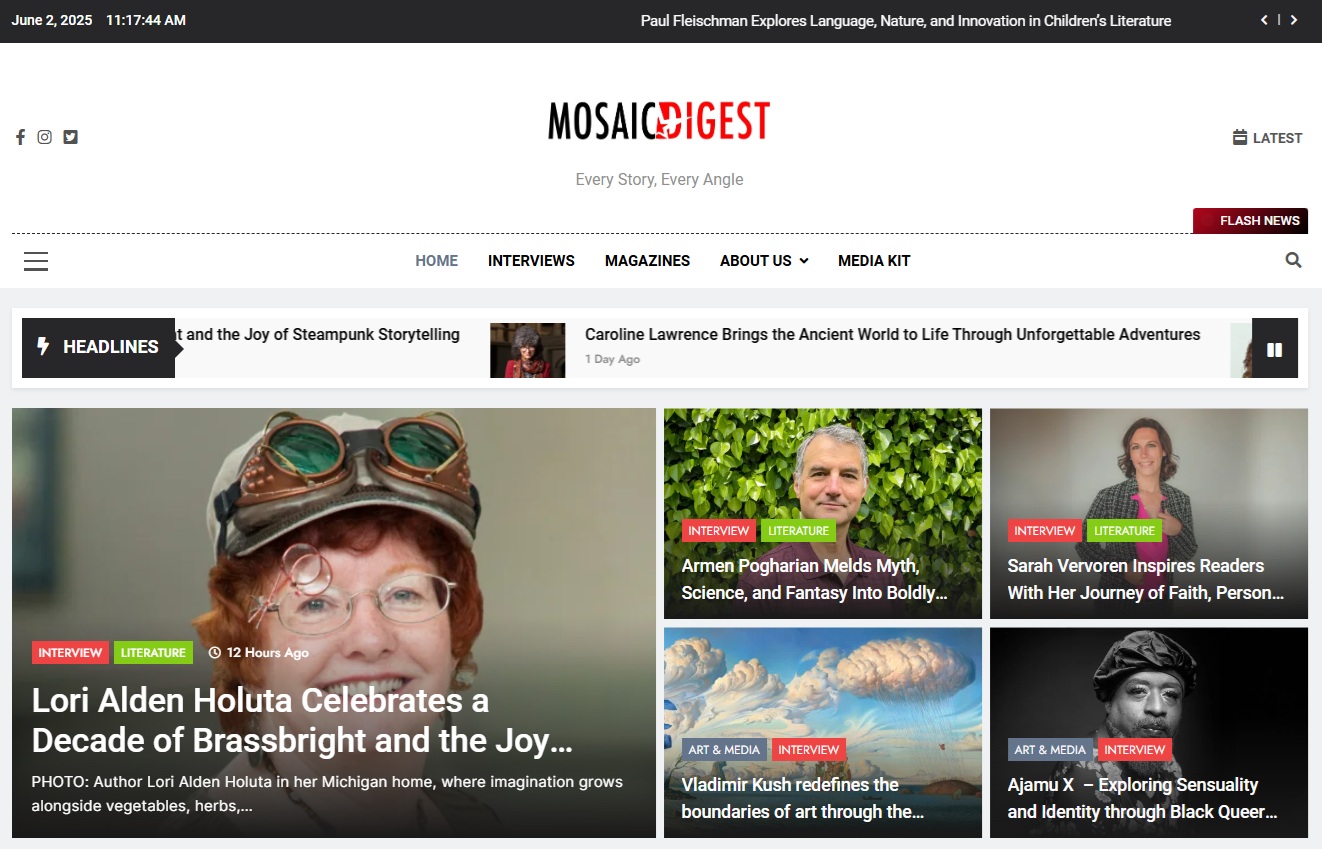Select Literature tag on Armen Pogharian card
Screen dimensions: 1322x849
[798, 531]
